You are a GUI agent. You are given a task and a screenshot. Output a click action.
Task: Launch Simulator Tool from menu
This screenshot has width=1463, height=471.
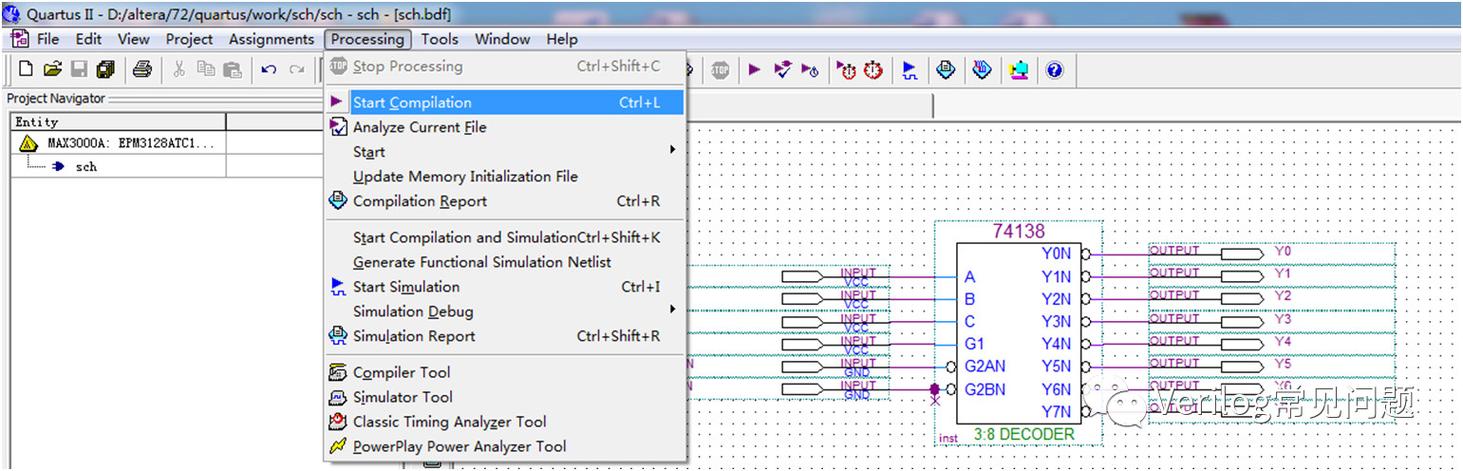point(504,397)
